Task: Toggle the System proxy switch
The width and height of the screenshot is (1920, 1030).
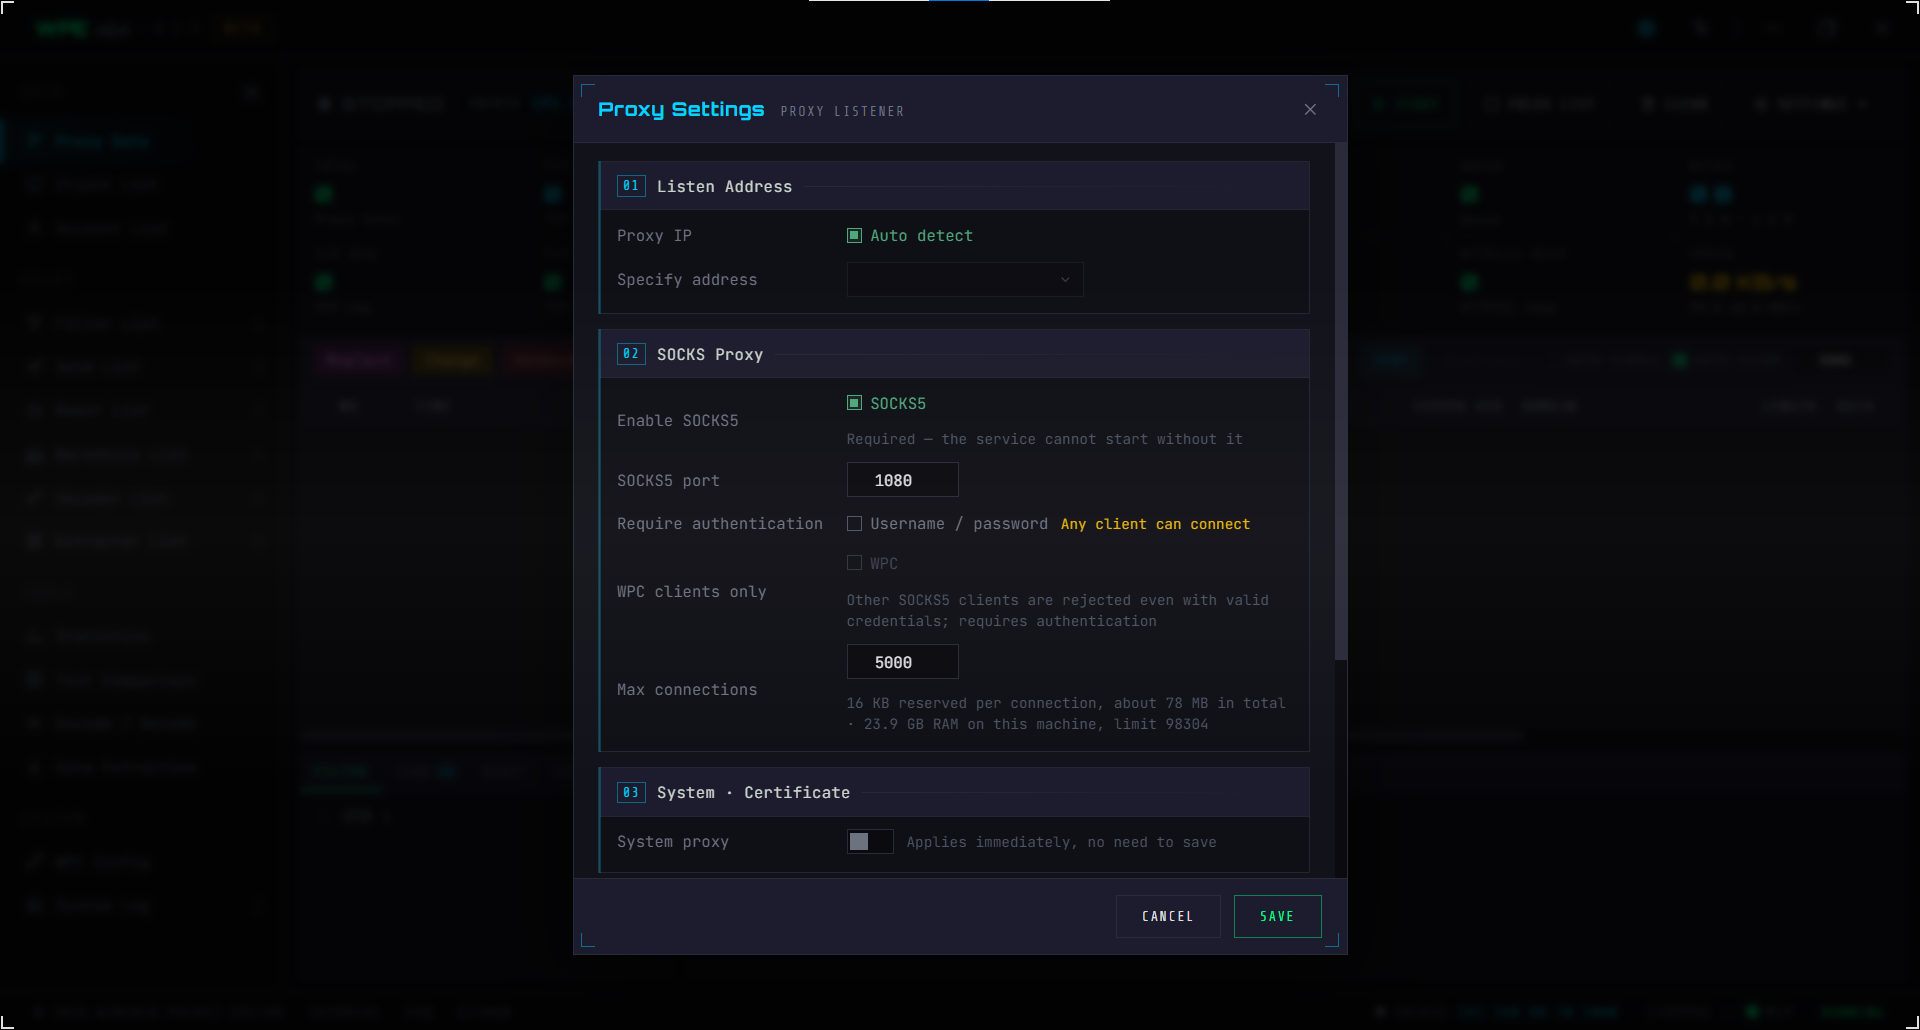Action: point(870,842)
